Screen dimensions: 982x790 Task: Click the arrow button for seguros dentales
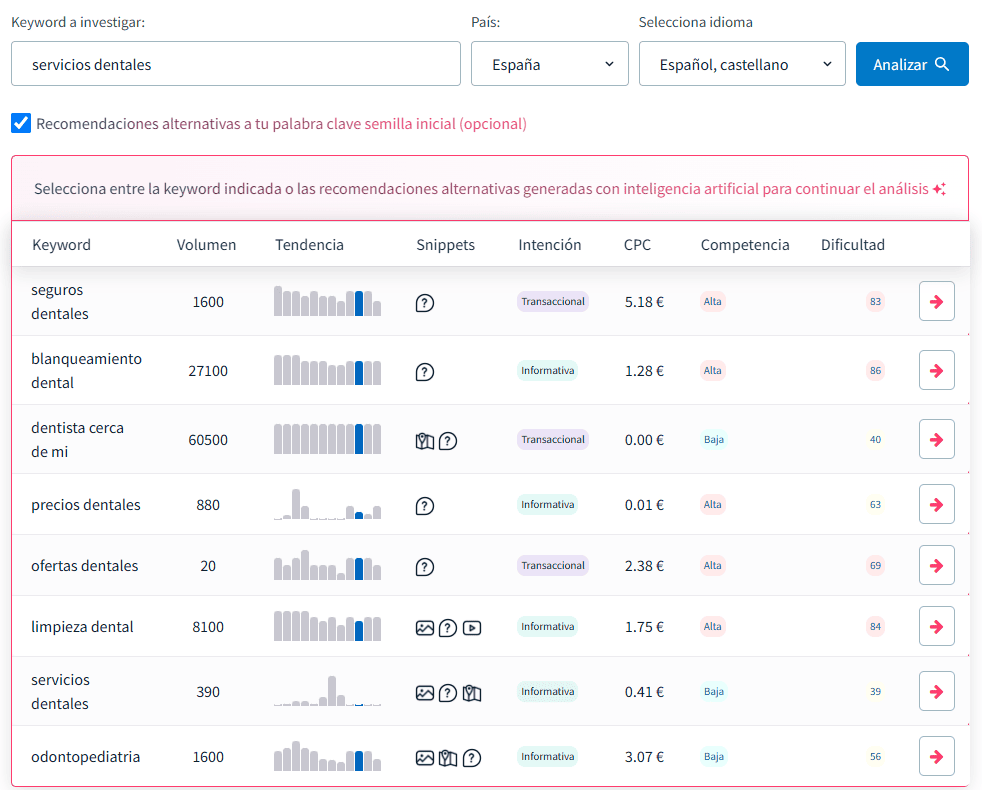click(936, 302)
